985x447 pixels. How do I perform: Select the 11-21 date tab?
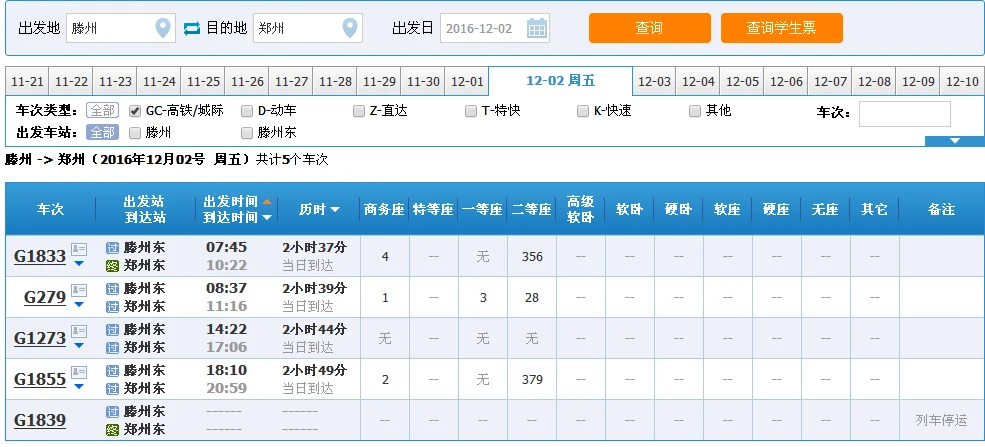[x=28, y=82]
